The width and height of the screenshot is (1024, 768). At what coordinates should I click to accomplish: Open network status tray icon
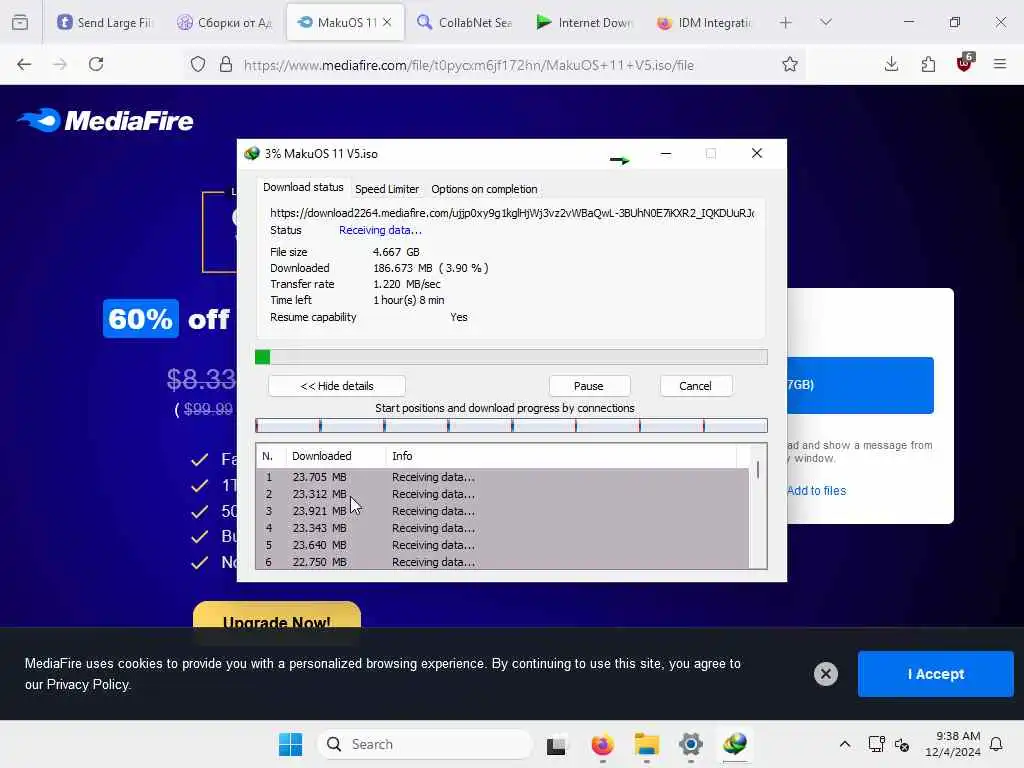876,744
